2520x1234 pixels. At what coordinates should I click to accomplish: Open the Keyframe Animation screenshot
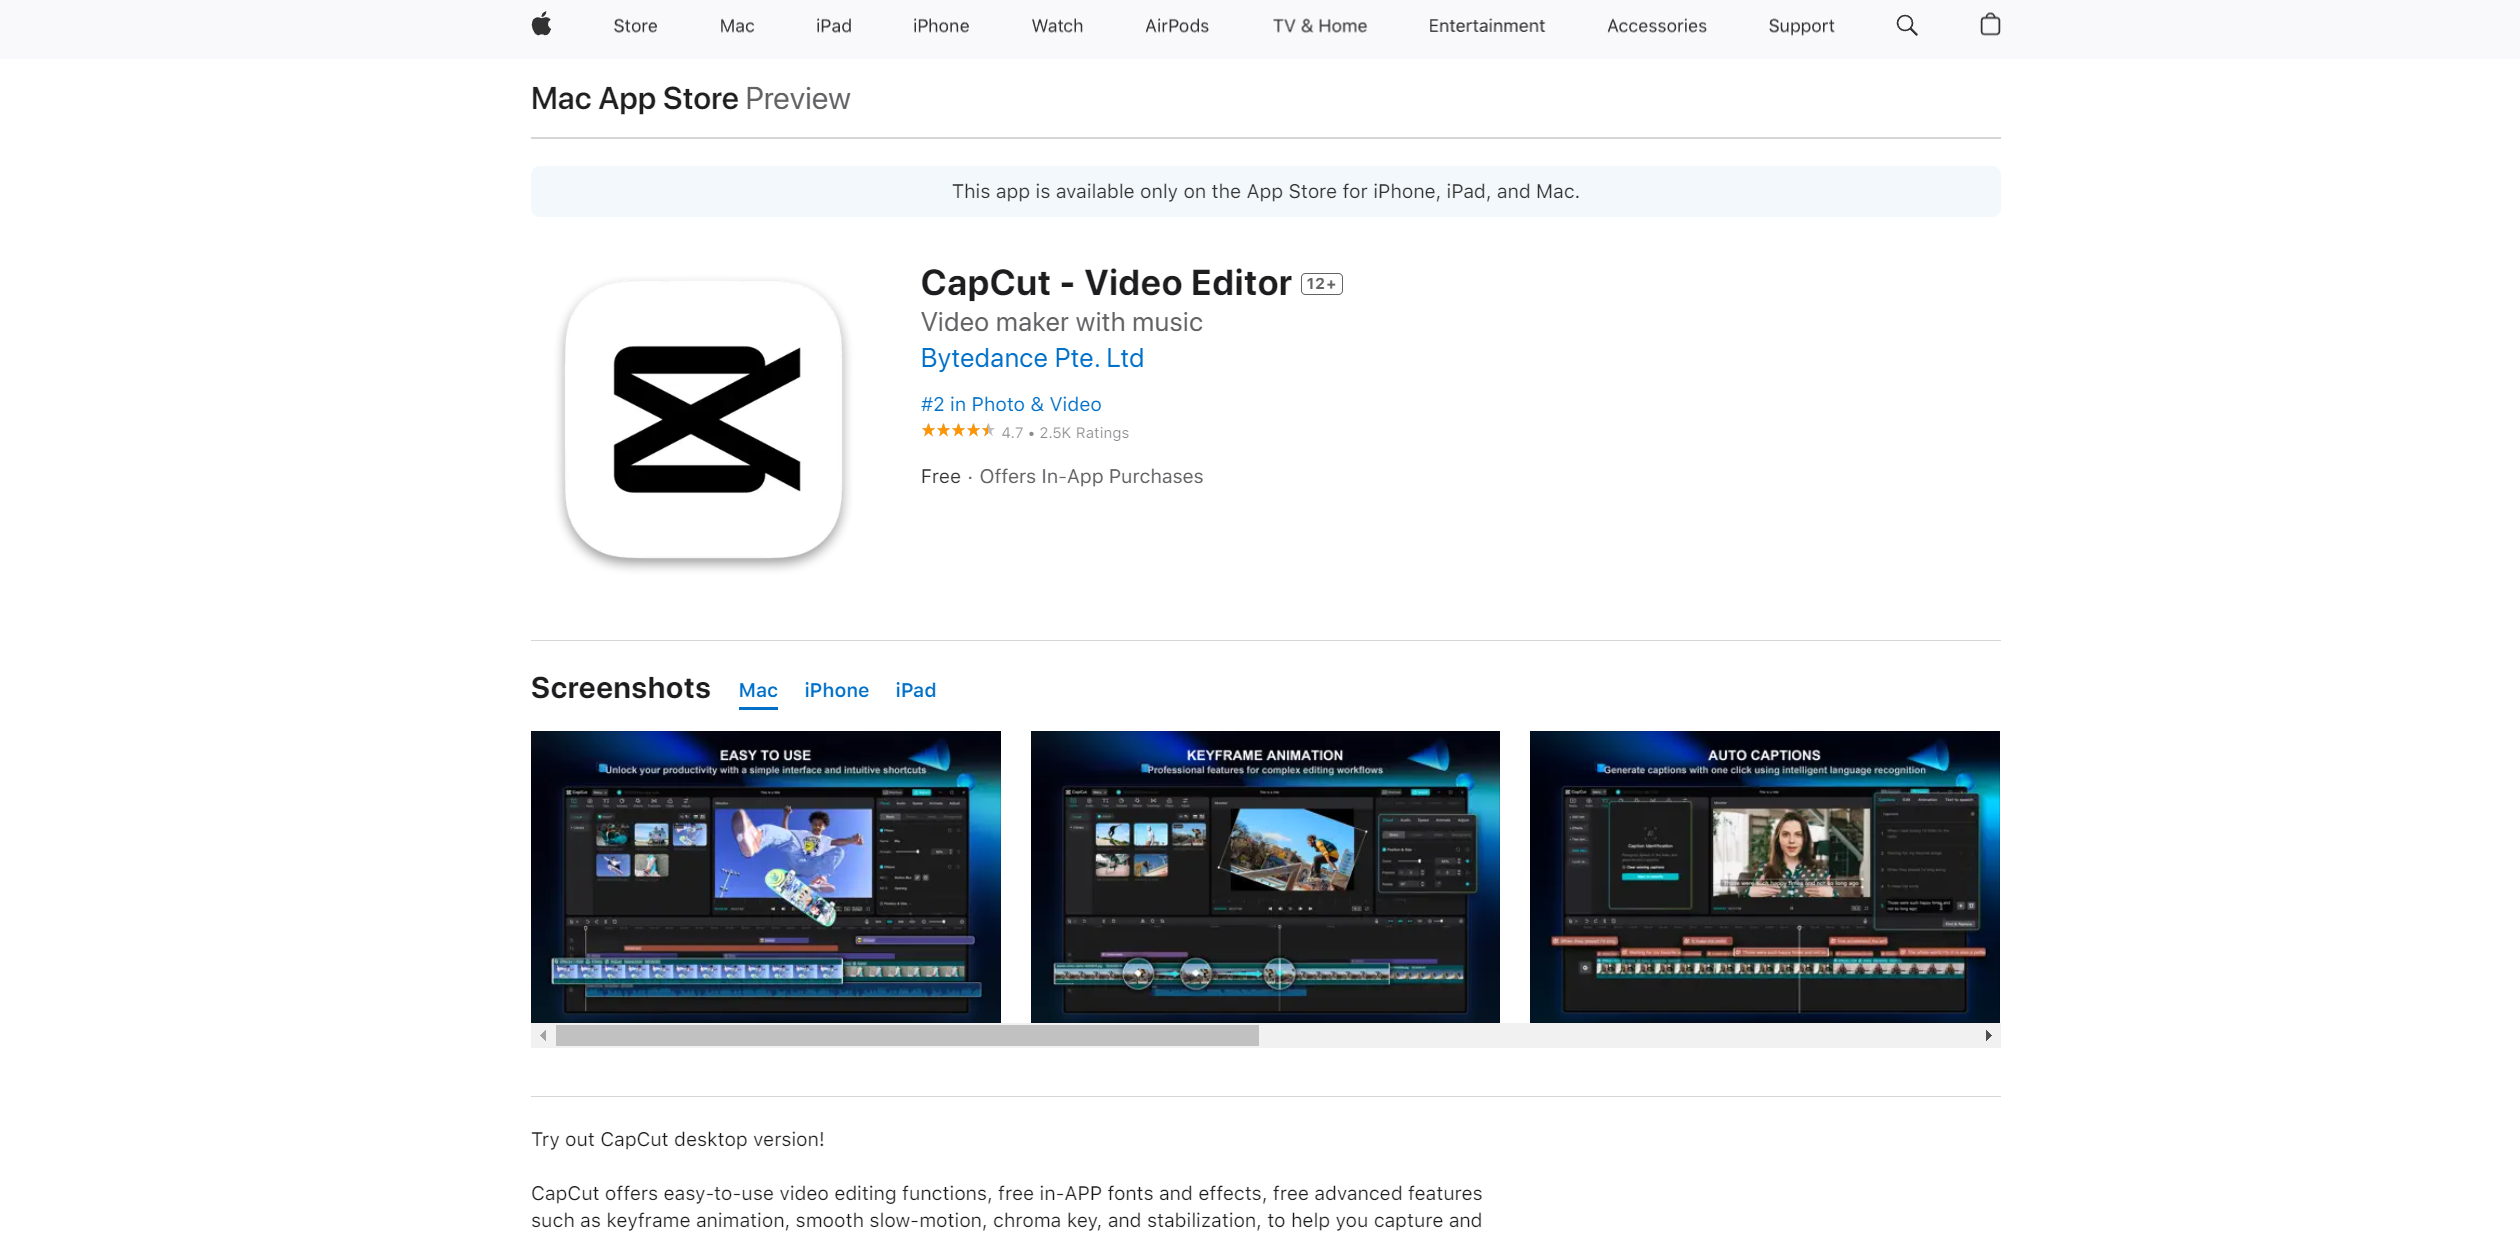(x=1264, y=876)
